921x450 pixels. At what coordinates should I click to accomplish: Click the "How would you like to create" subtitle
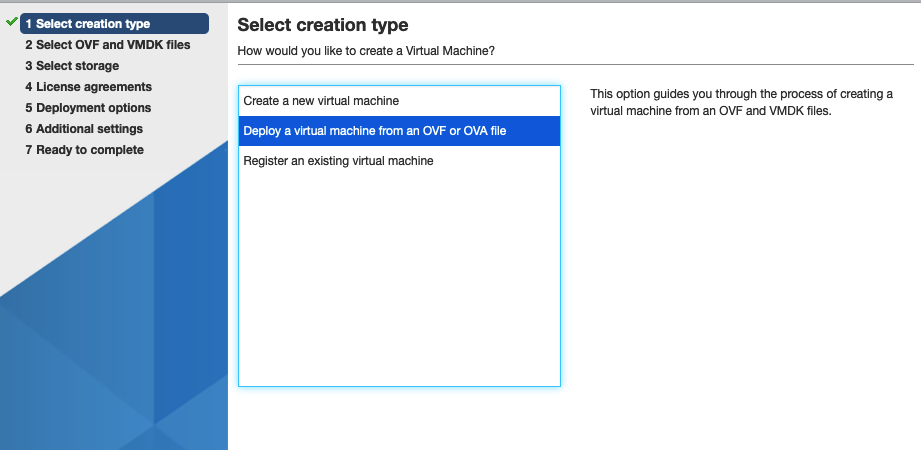click(366, 50)
